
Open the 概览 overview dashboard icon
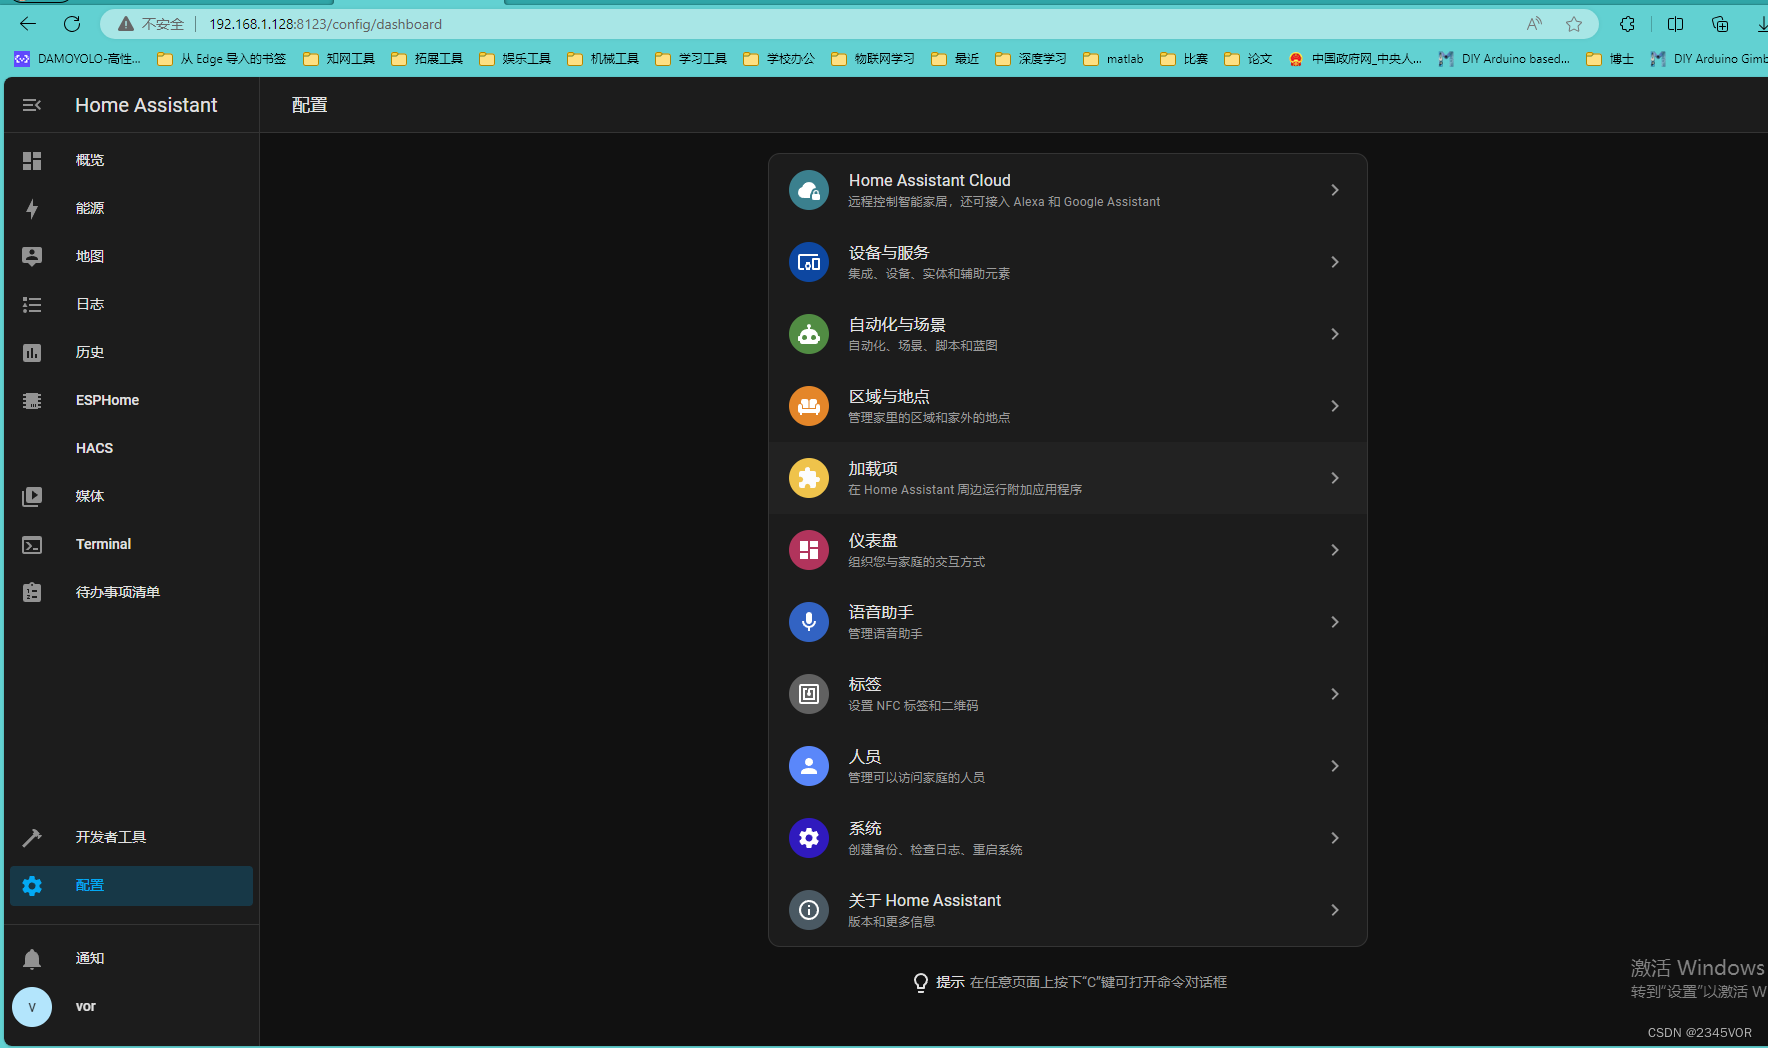[x=32, y=160]
